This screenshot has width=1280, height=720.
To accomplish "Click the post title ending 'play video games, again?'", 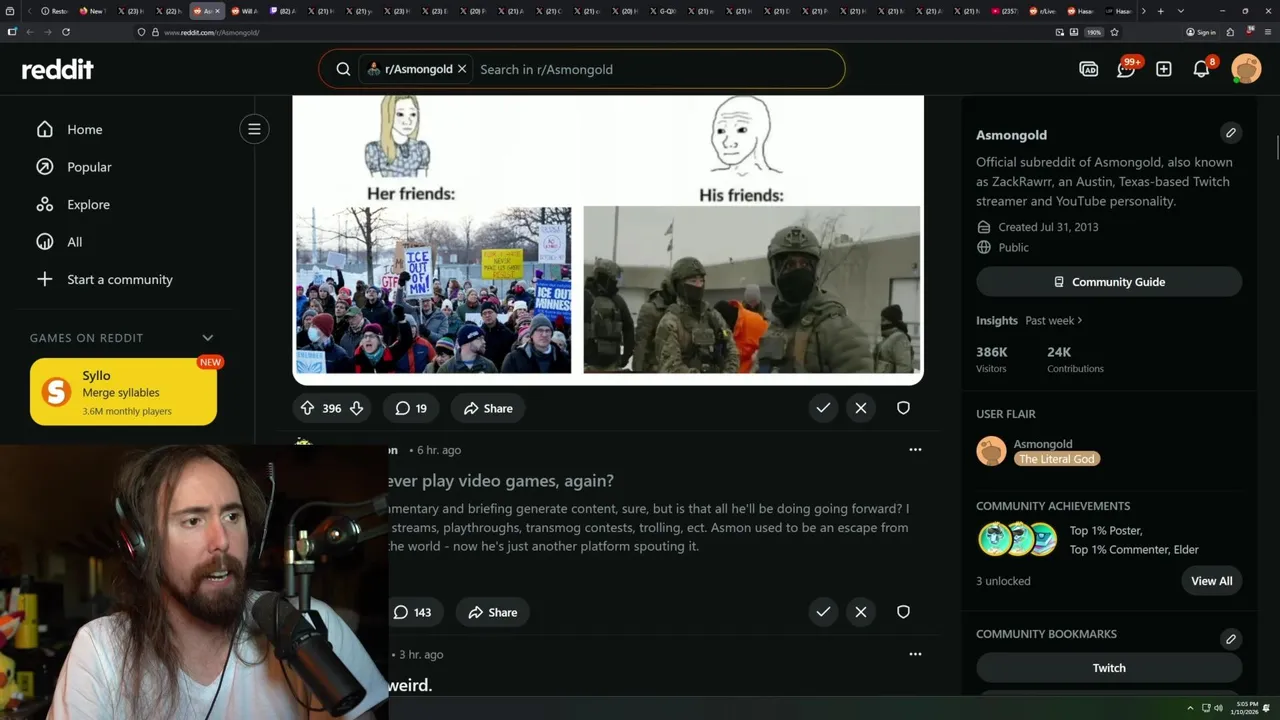I will [501, 481].
